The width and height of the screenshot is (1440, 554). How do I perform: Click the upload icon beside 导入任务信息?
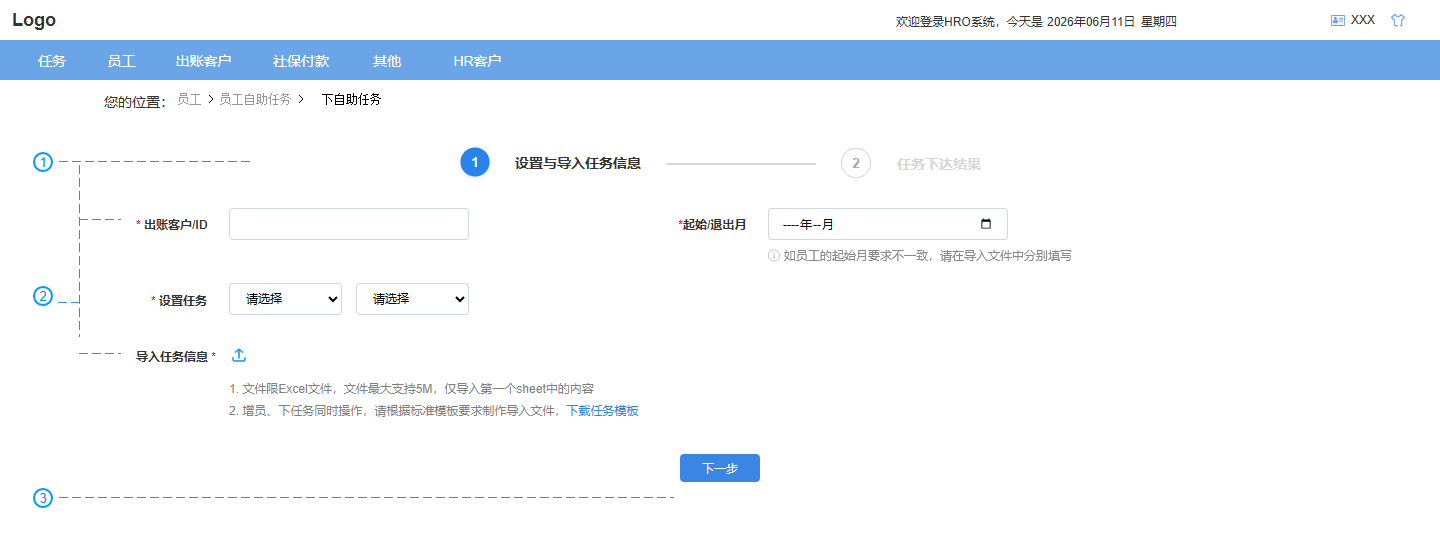click(239, 355)
